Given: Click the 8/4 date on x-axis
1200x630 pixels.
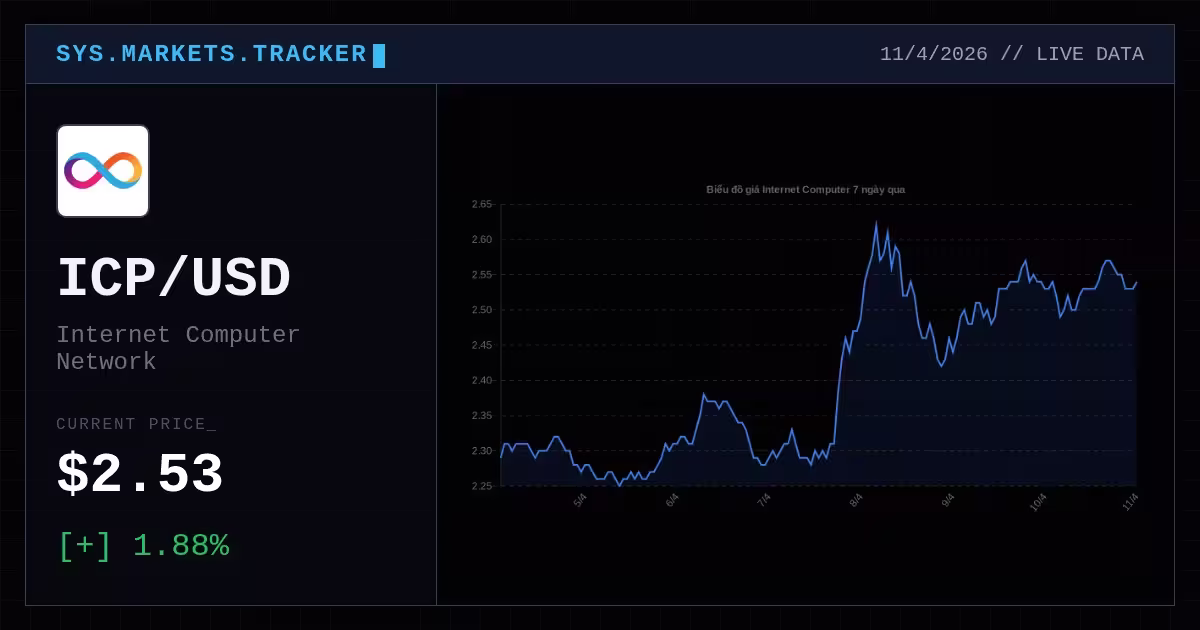Looking at the screenshot, I should [x=856, y=500].
